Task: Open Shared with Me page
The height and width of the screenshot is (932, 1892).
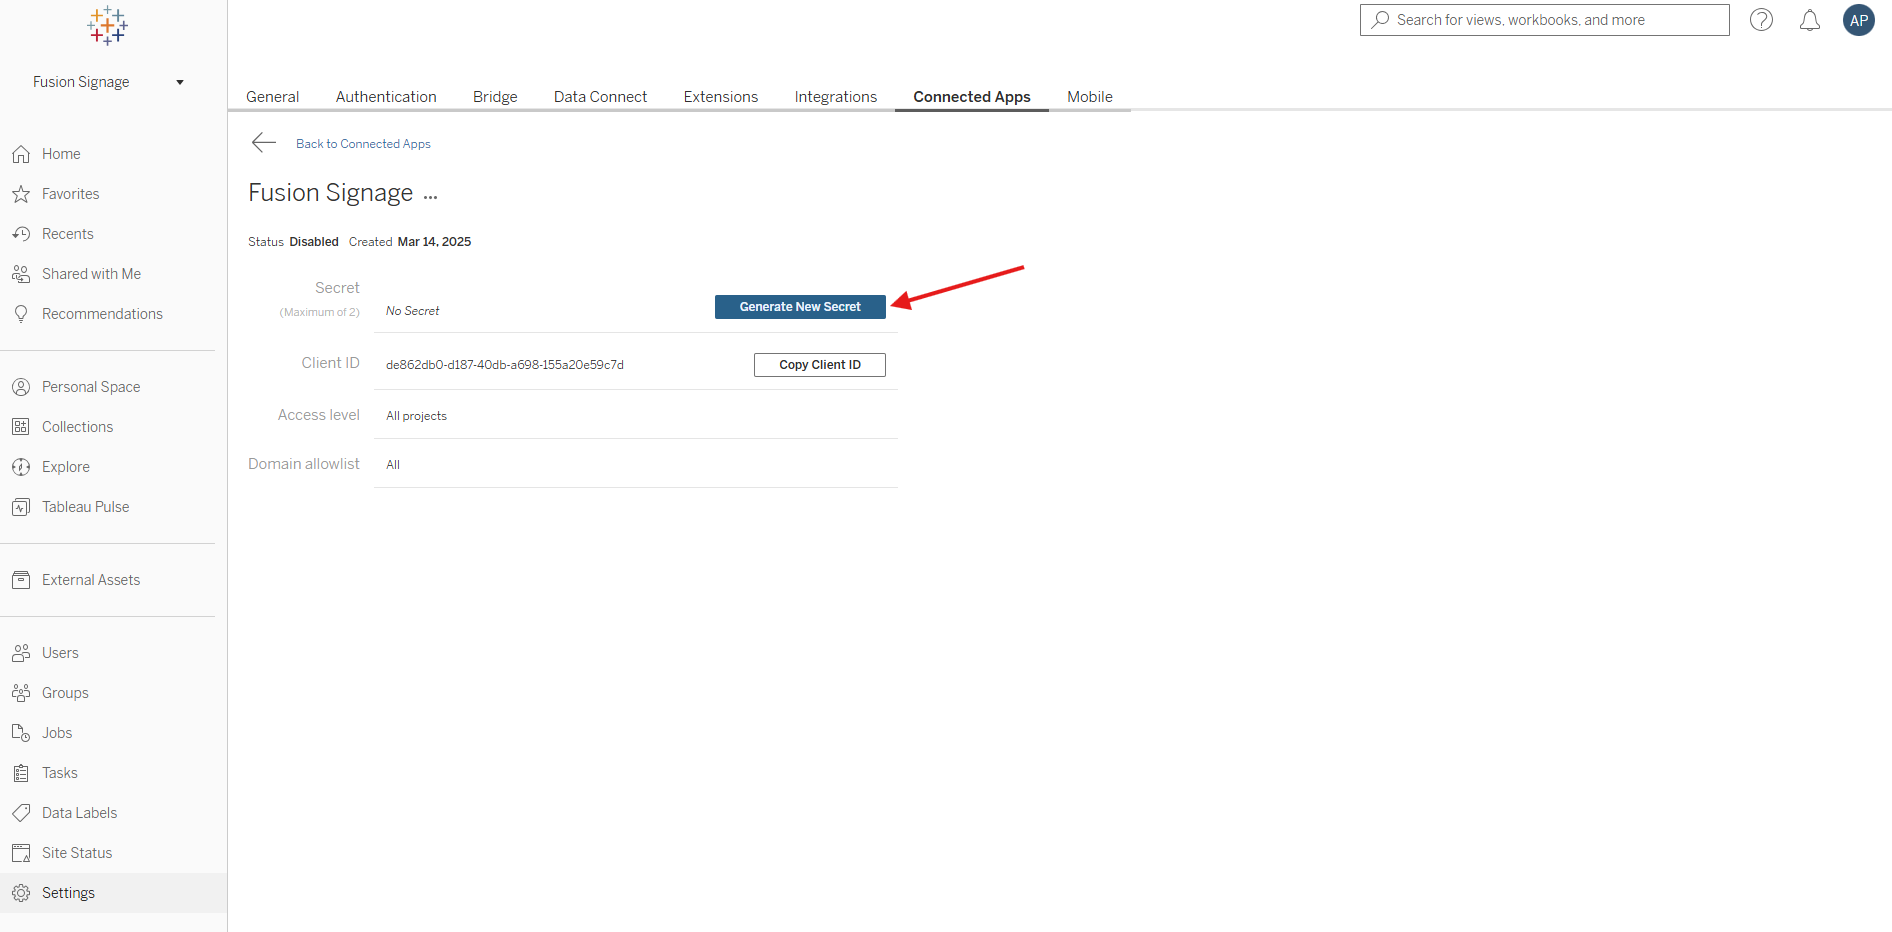Action: click(x=91, y=274)
